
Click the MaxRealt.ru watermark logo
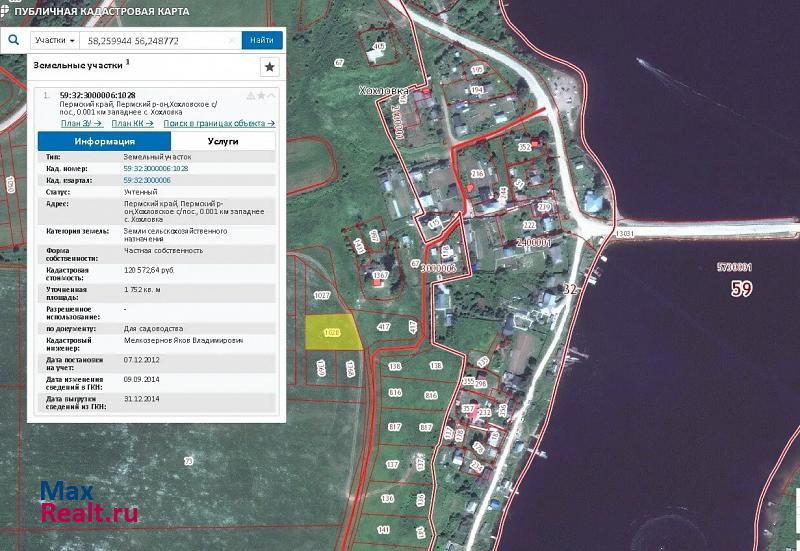pos(88,503)
